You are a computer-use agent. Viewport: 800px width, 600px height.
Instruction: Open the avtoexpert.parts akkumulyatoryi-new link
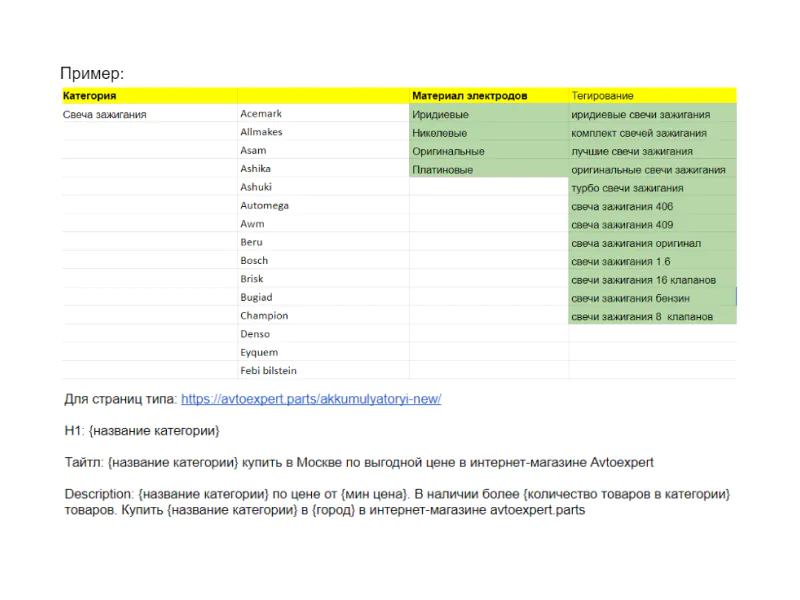[311, 399]
